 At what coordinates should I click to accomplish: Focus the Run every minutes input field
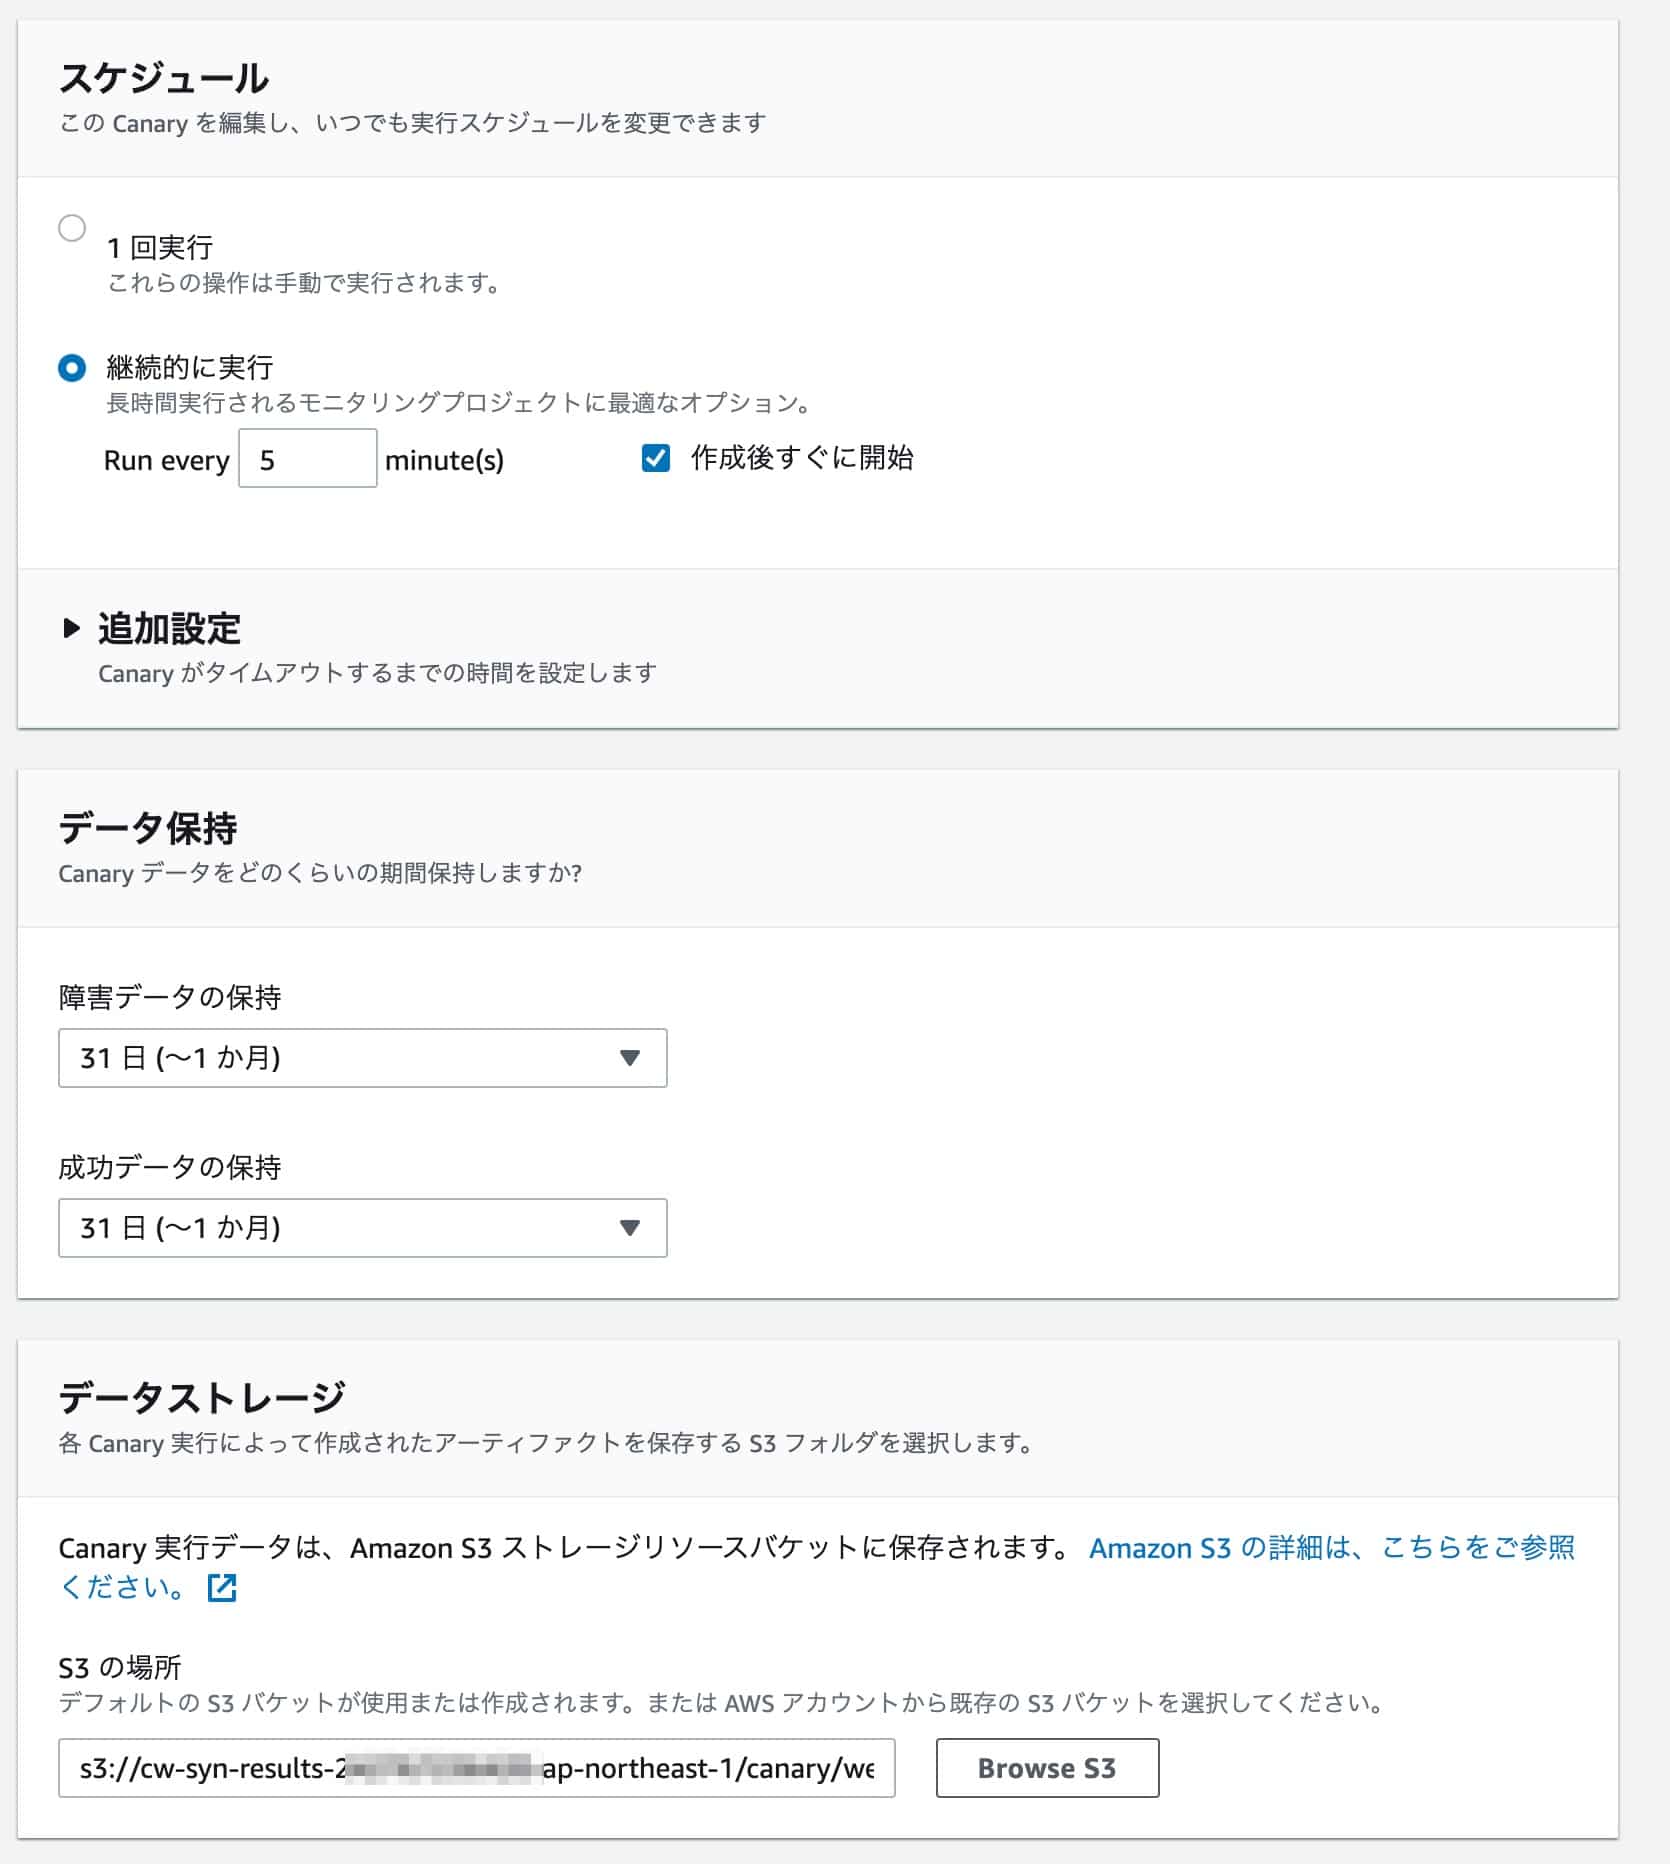[308, 459]
